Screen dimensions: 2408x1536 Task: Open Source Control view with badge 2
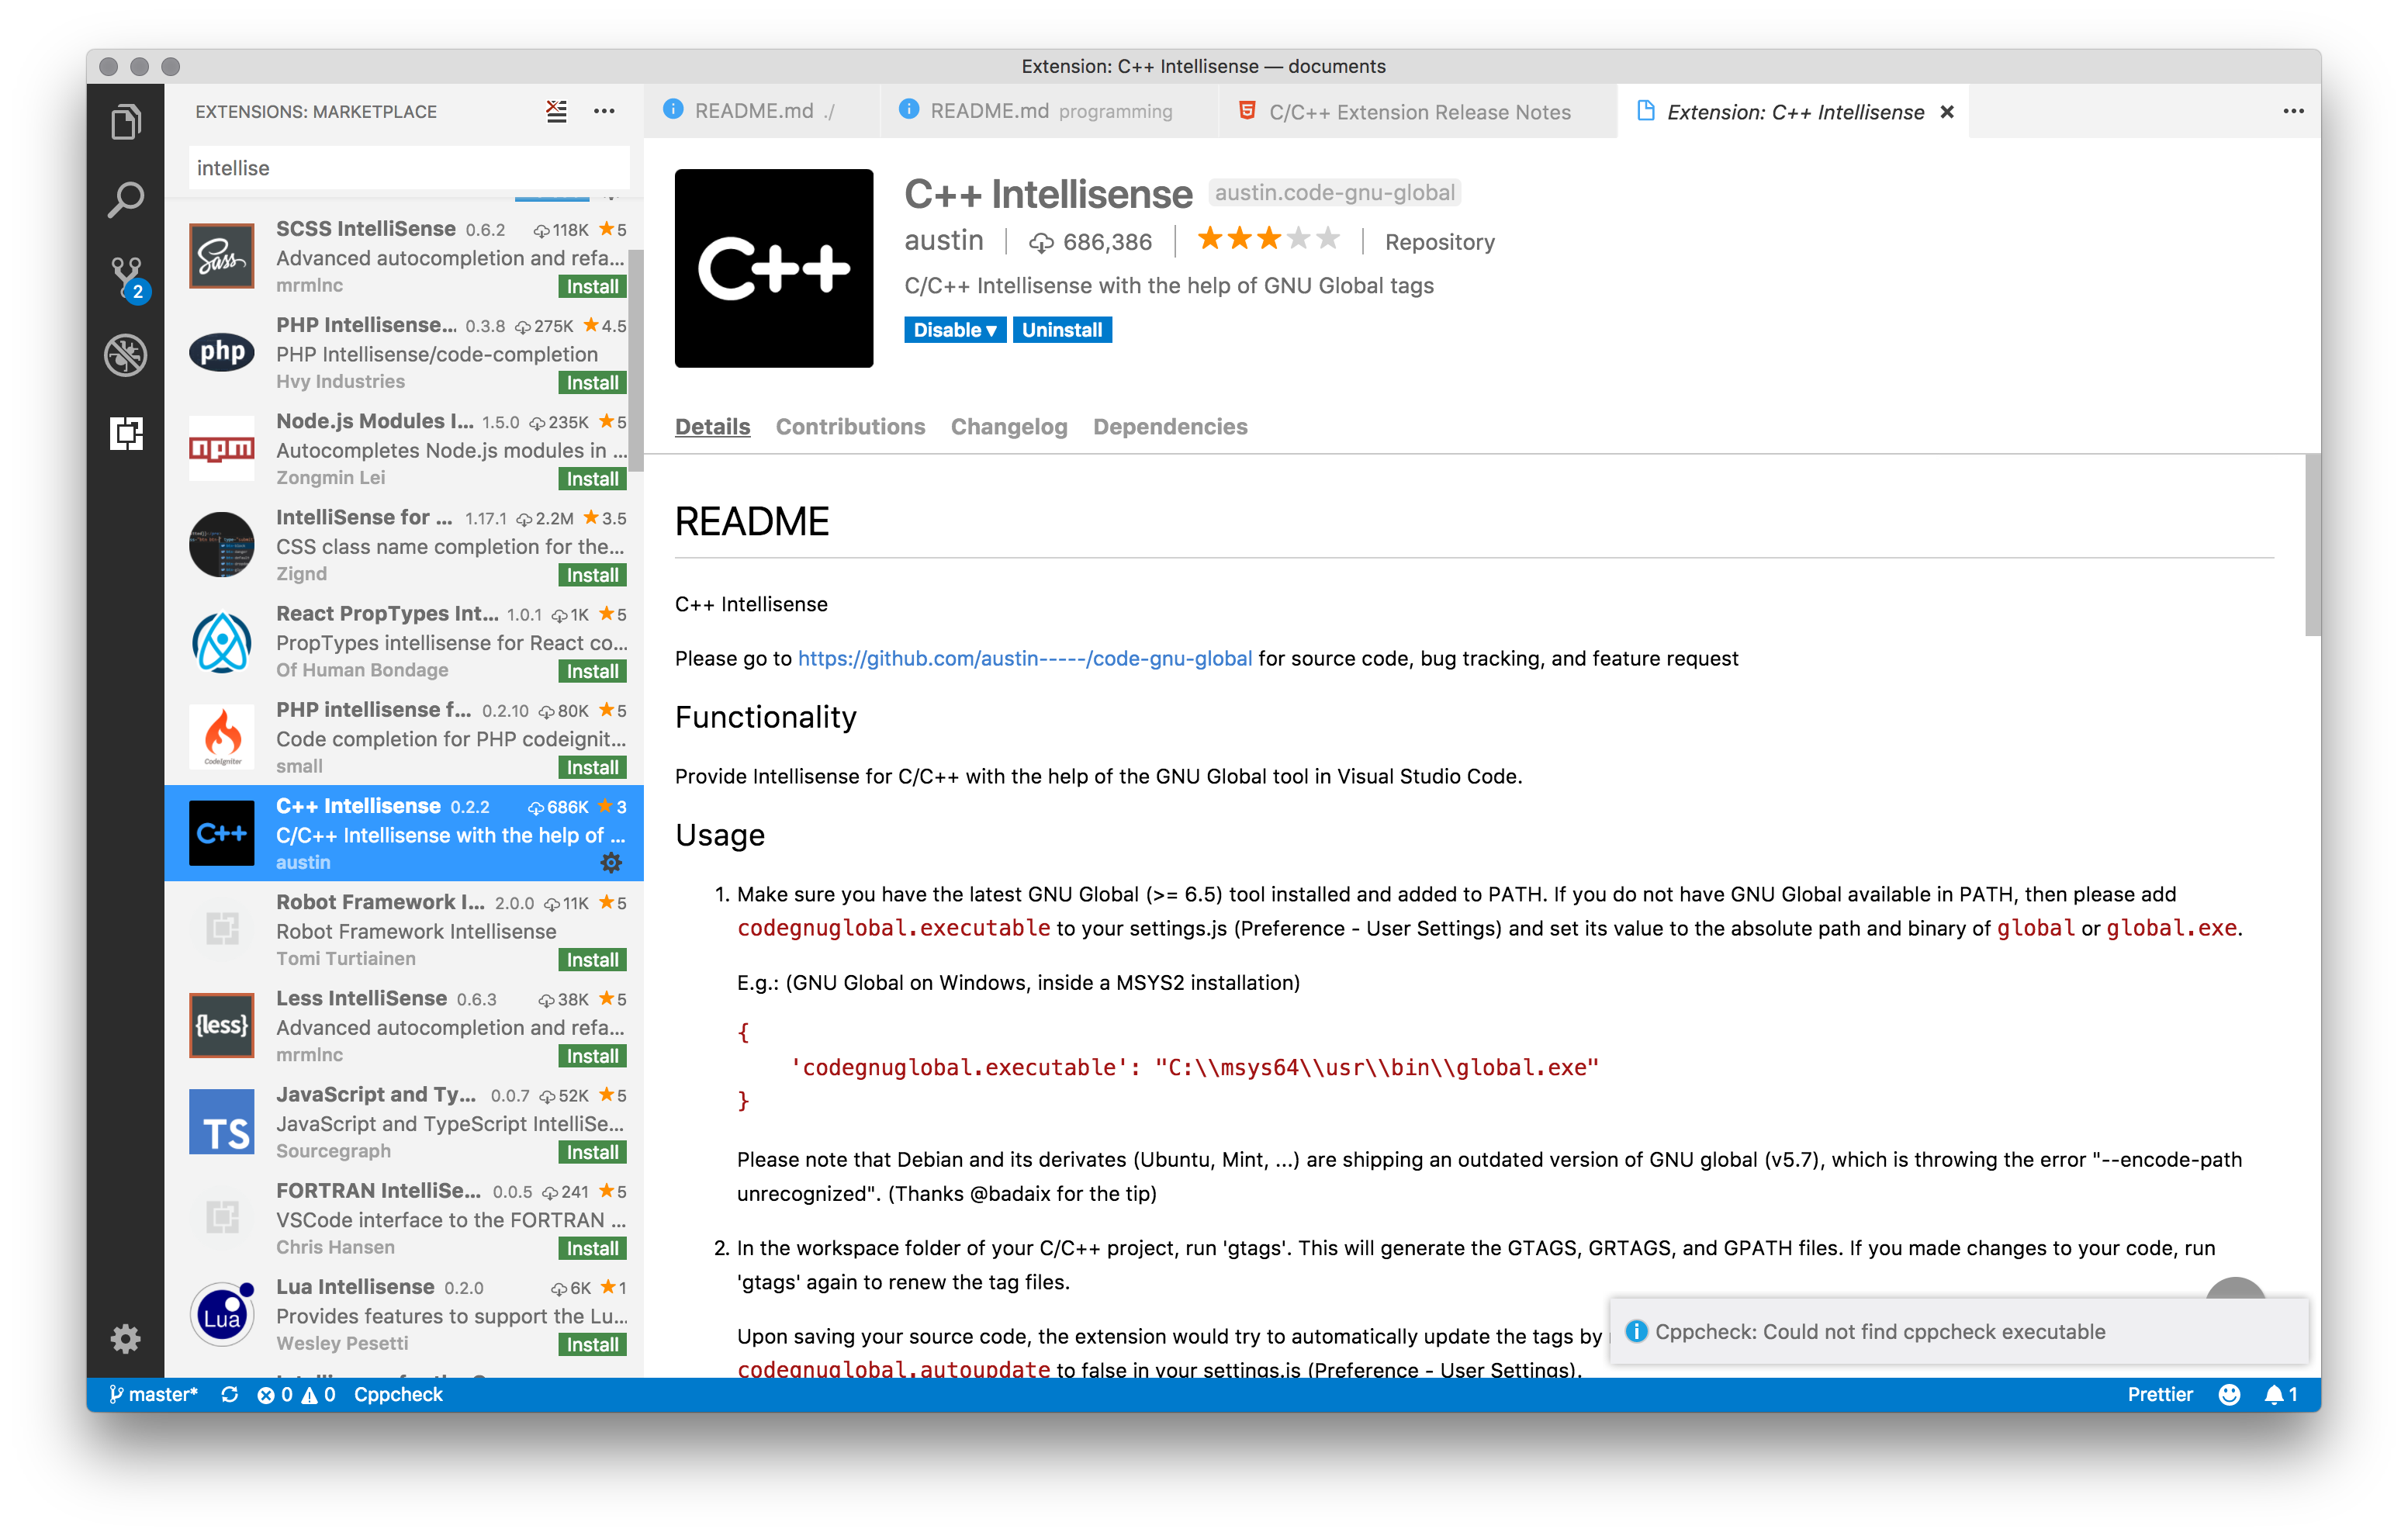[126, 276]
